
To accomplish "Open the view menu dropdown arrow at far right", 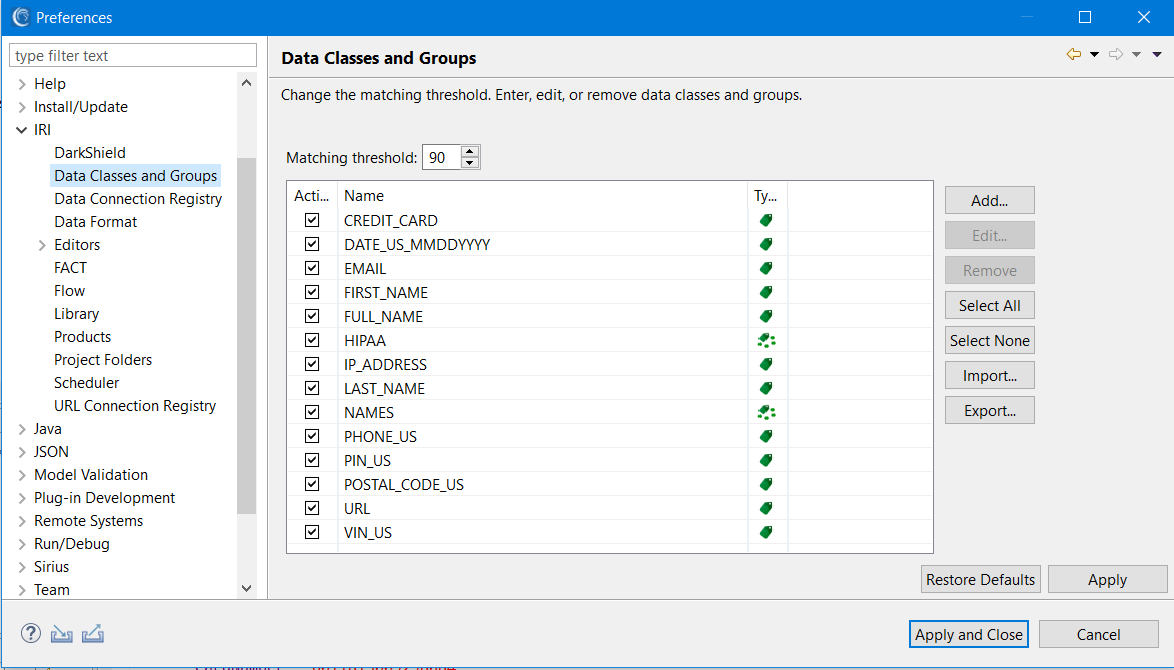I will coord(1157,54).
